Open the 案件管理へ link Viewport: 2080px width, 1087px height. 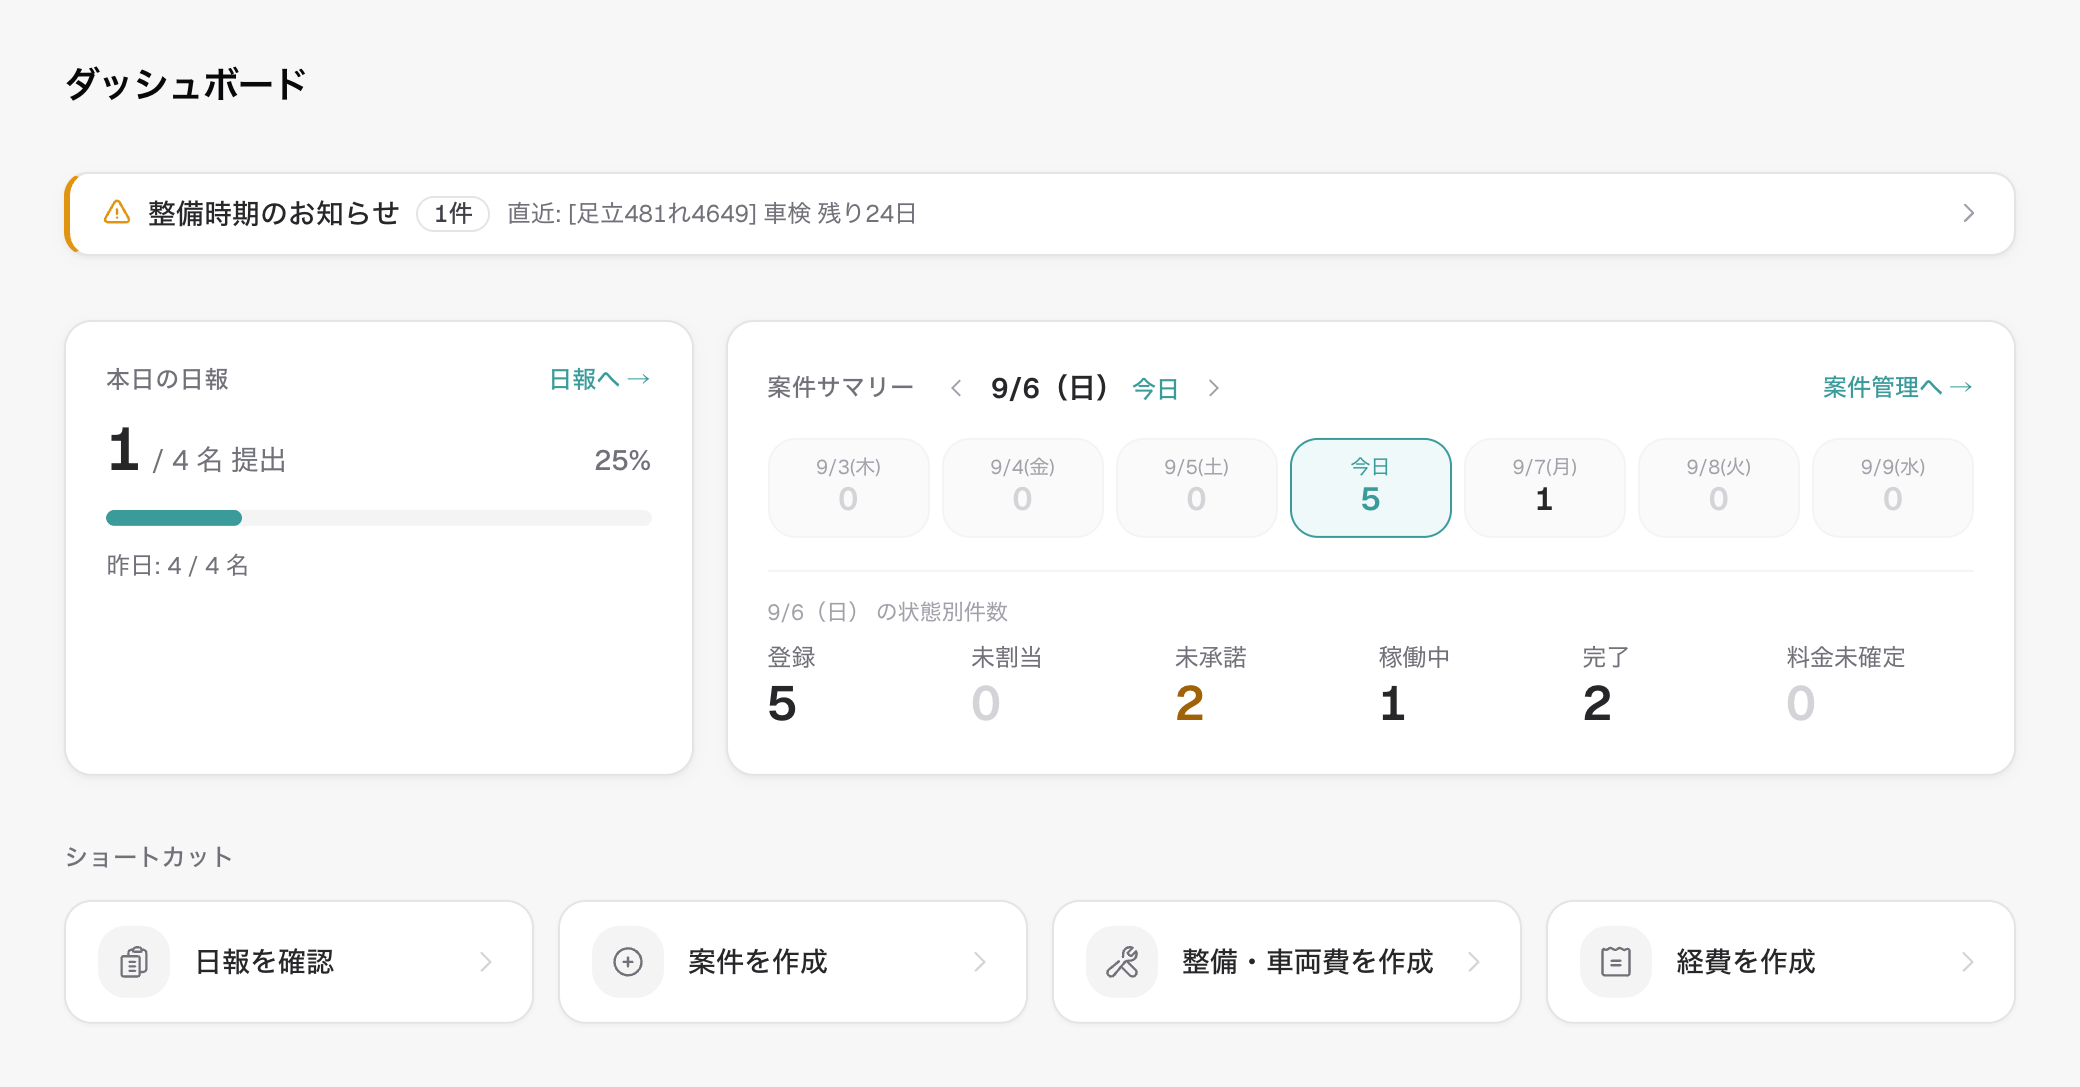click(1897, 387)
